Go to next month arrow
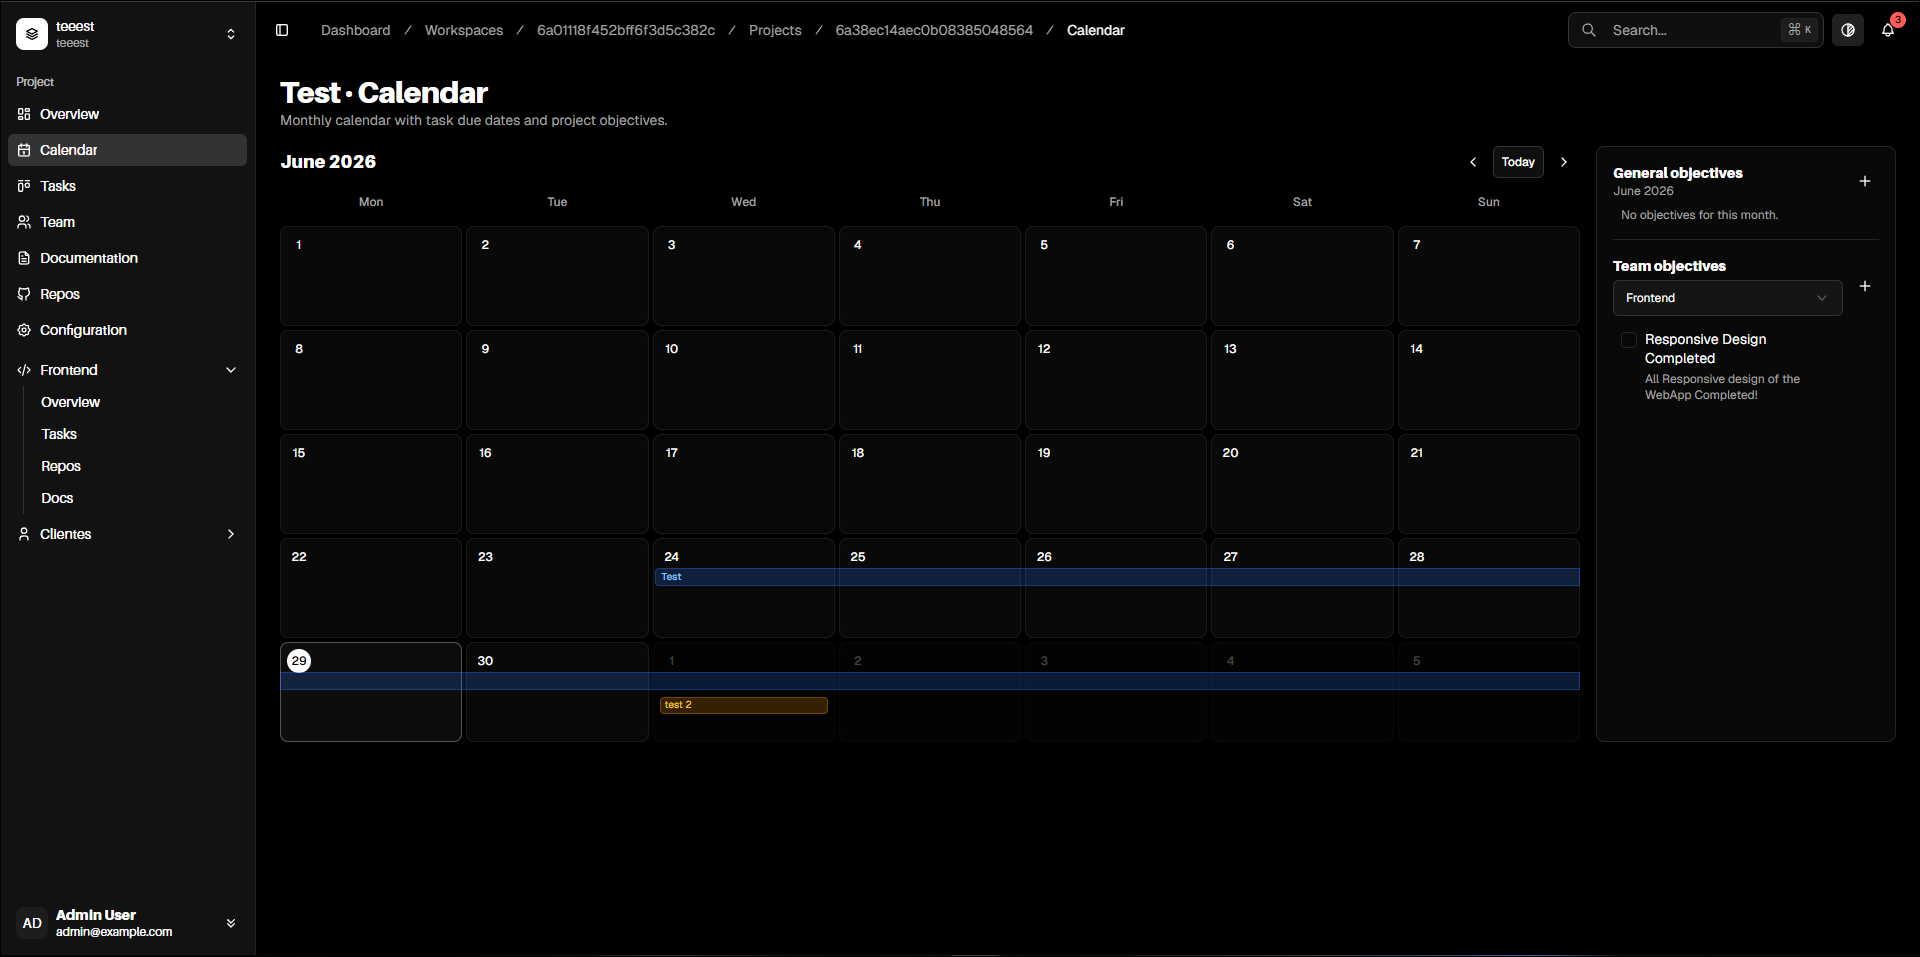This screenshot has width=1920, height=957. tap(1564, 162)
